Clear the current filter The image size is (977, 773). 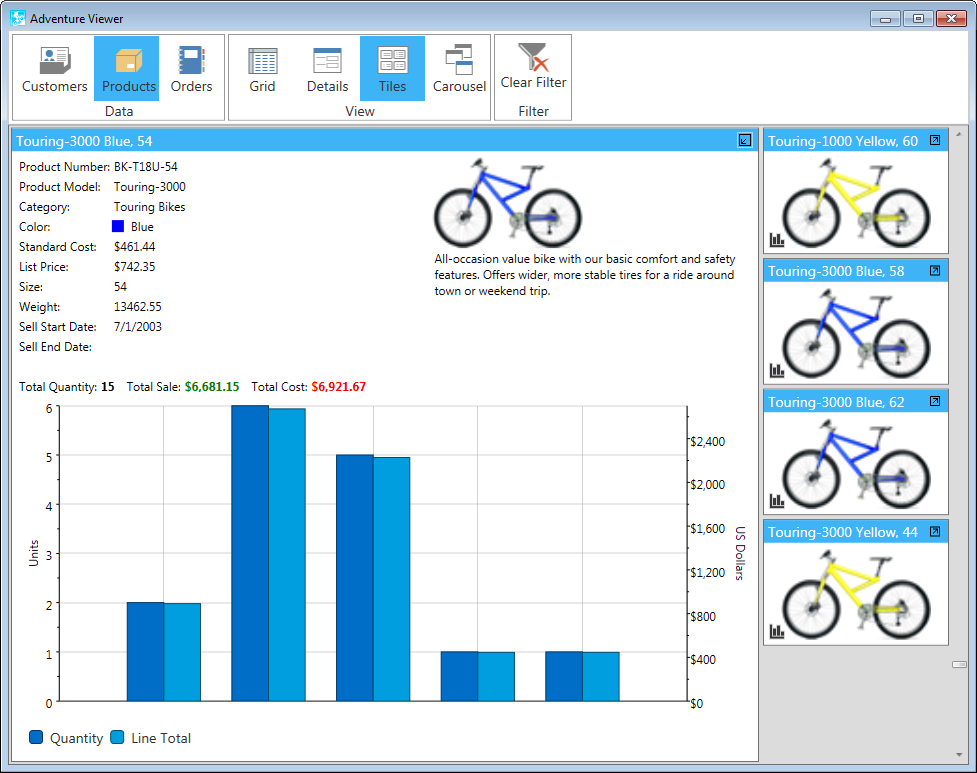click(533, 66)
